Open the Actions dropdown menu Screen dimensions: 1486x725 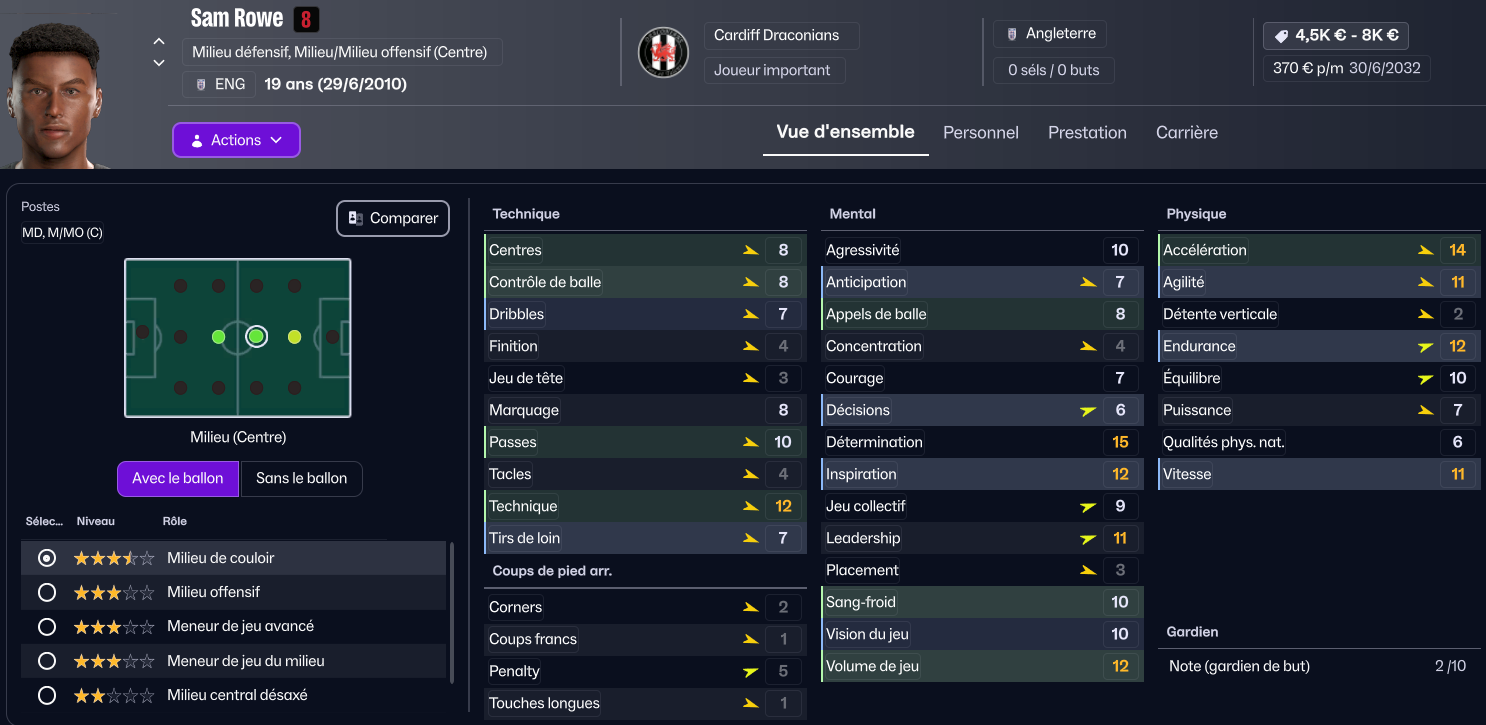click(x=236, y=140)
